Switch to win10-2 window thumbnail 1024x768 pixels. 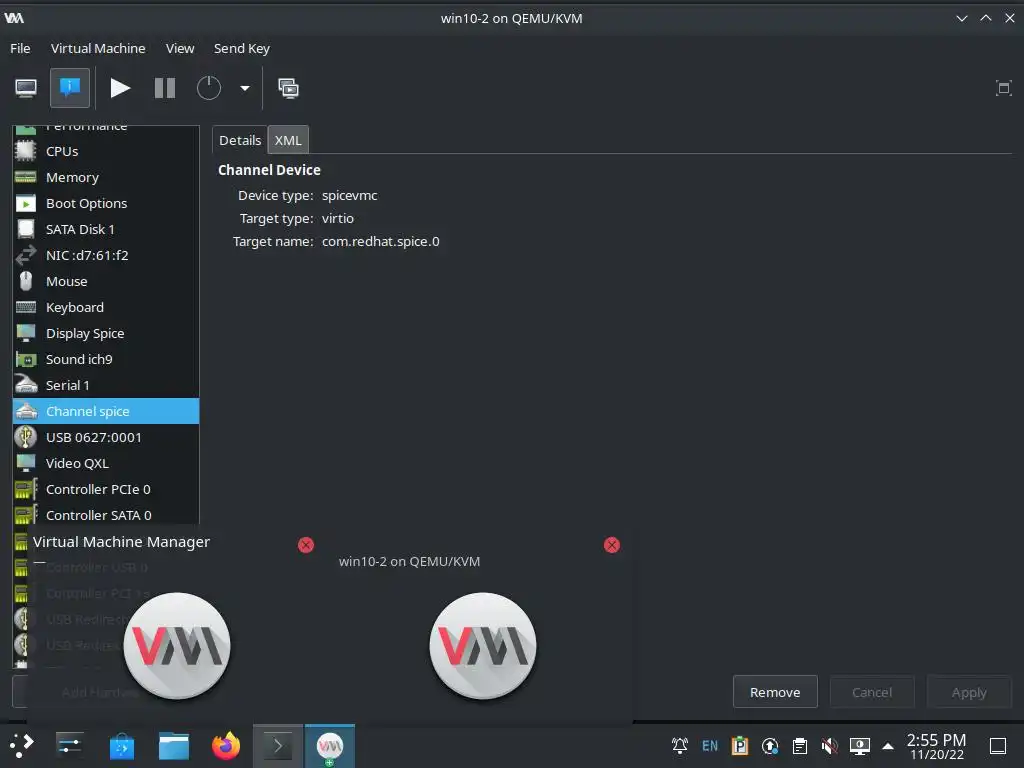(483, 645)
